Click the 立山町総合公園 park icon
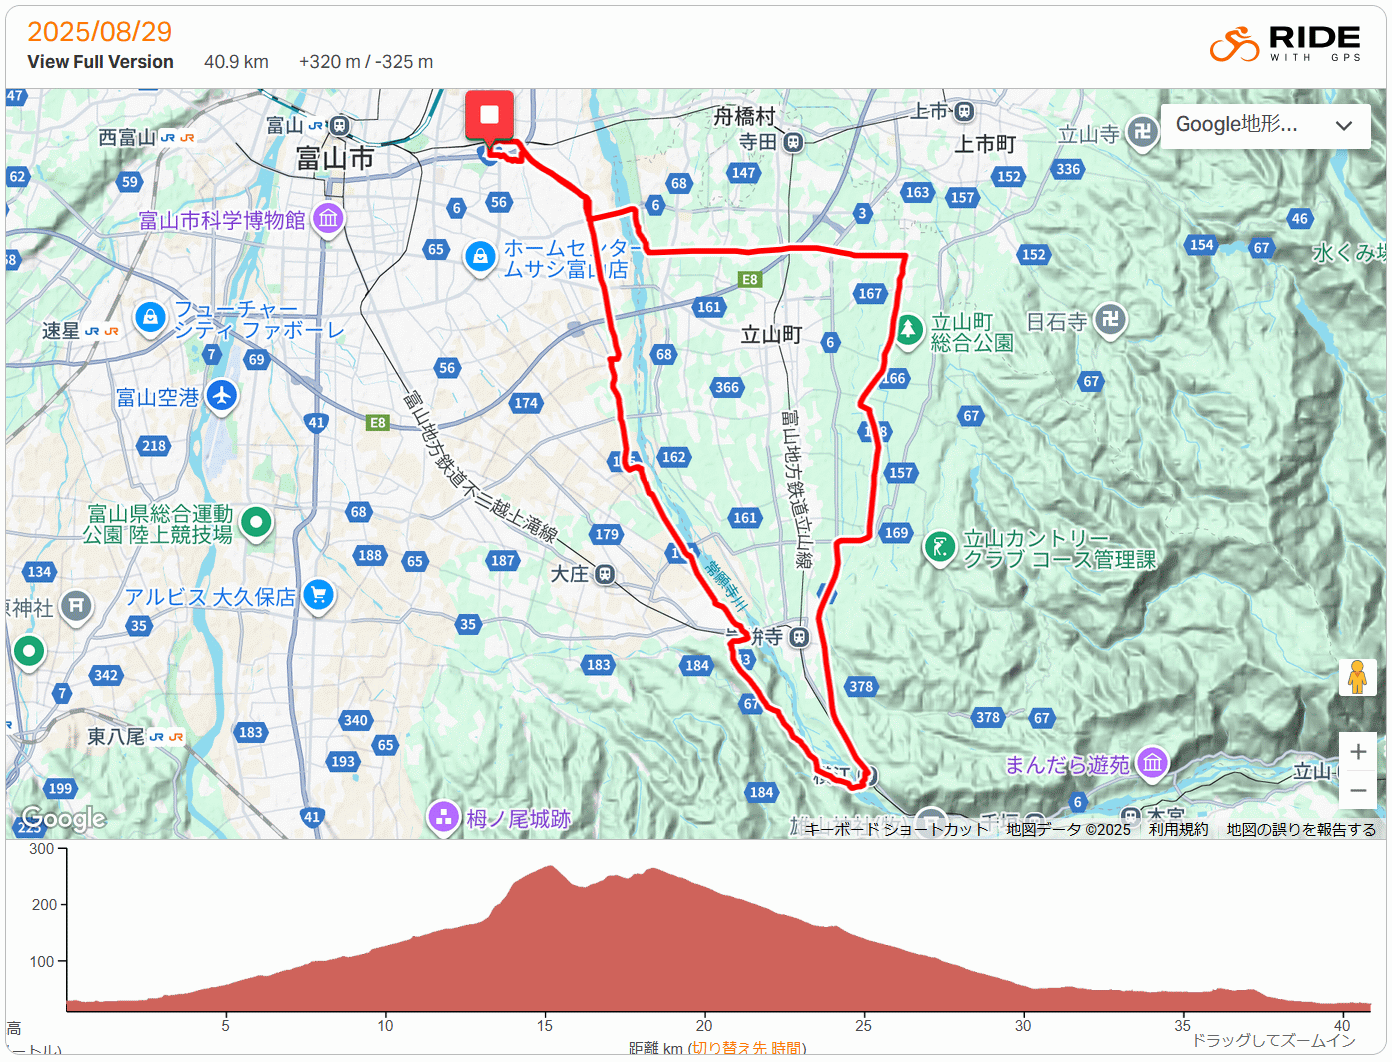1392x1062 pixels. point(909,330)
